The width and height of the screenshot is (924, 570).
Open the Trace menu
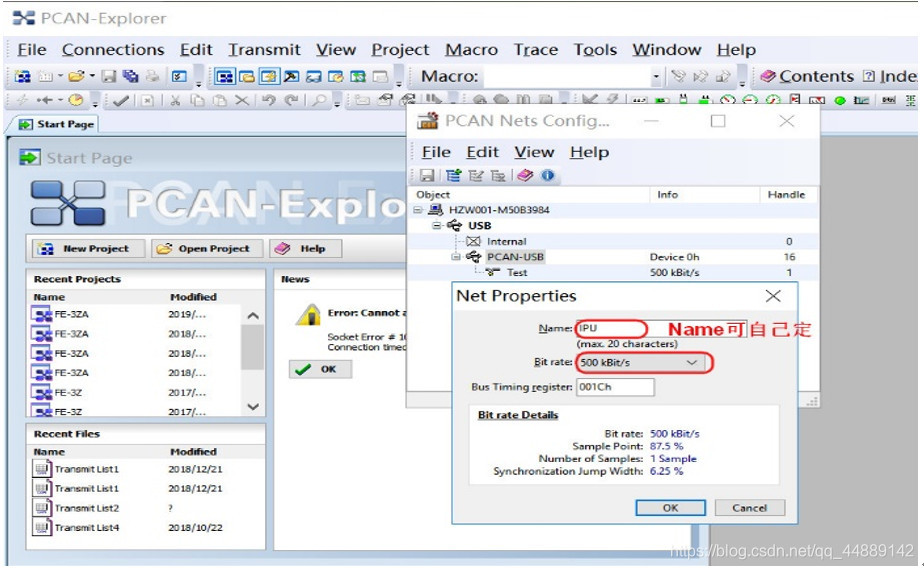point(536,50)
